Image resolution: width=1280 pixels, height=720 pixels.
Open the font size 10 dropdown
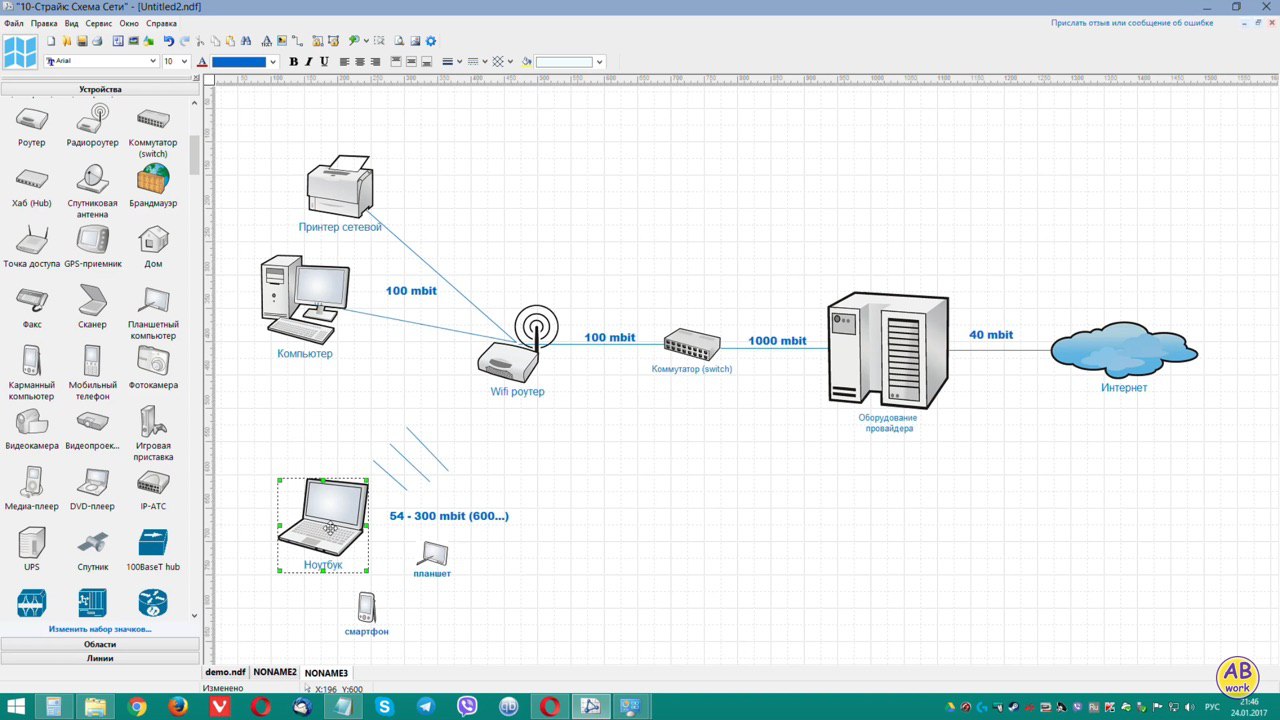tap(185, 62)
